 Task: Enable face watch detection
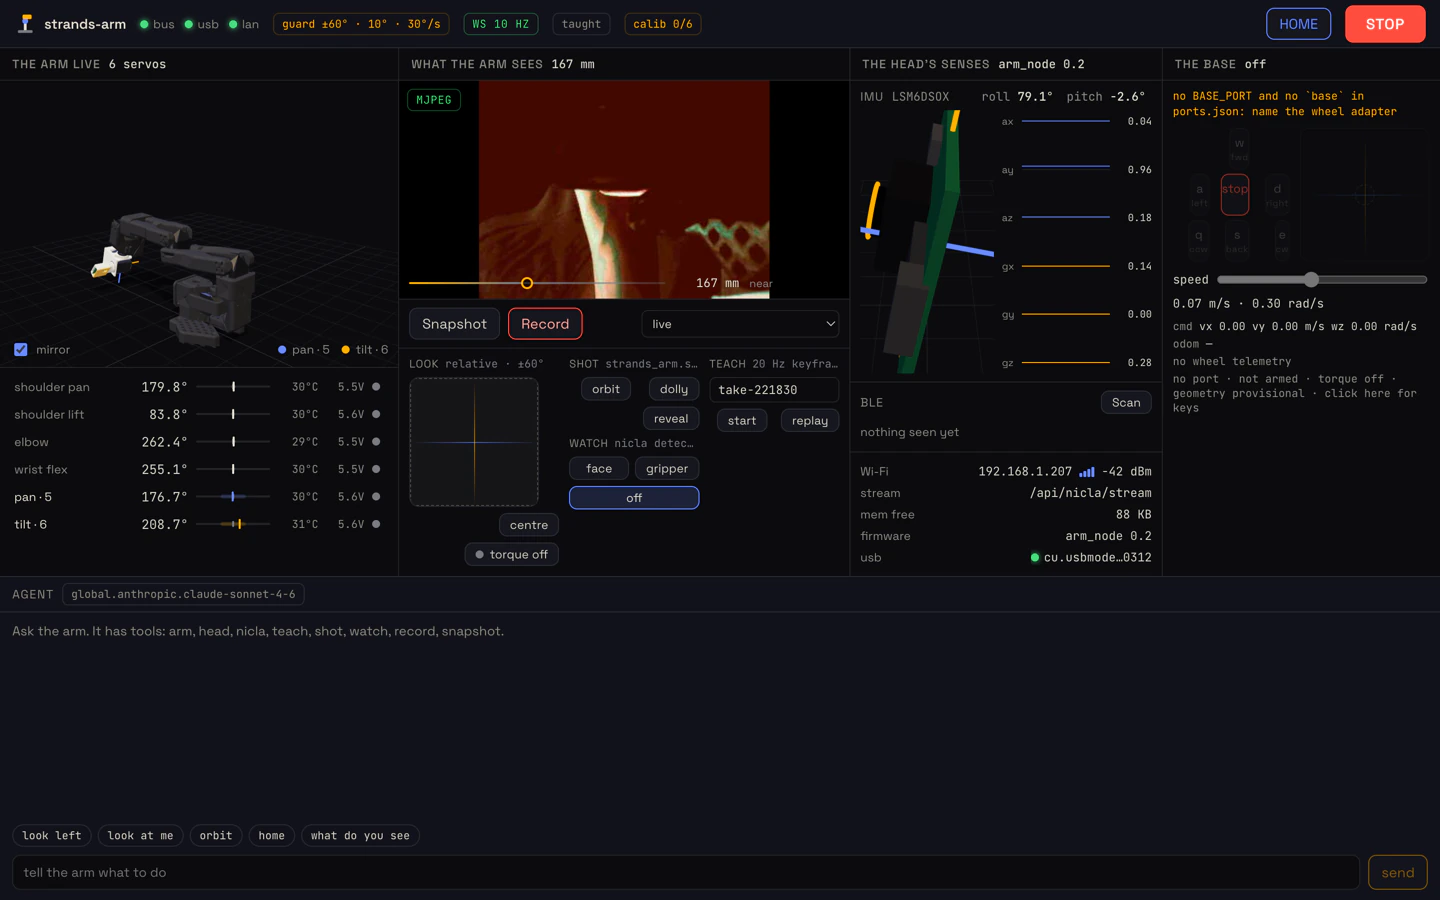(599, 468)
